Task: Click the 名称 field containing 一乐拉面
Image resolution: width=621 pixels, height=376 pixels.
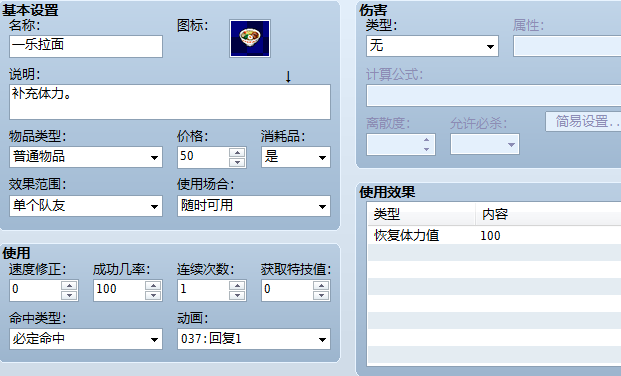Action: coord(86,46)
